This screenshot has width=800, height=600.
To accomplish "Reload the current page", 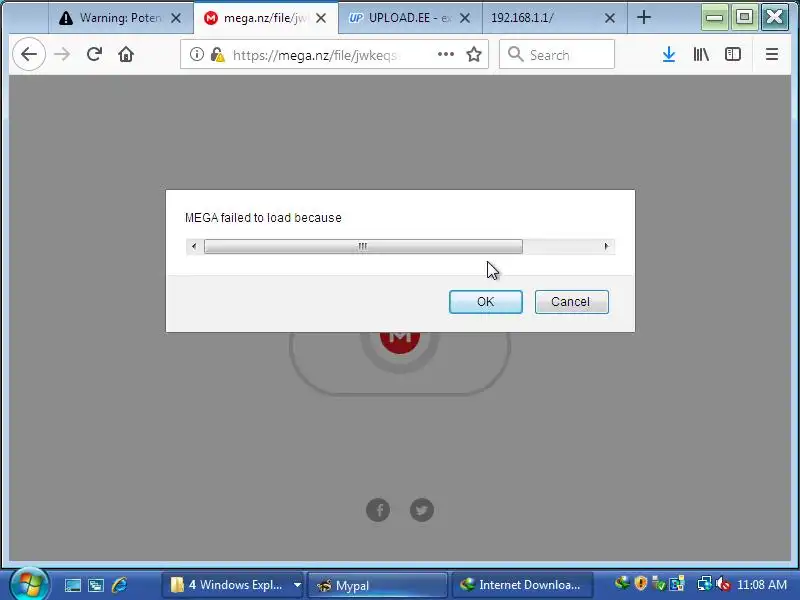I will 94,54.
